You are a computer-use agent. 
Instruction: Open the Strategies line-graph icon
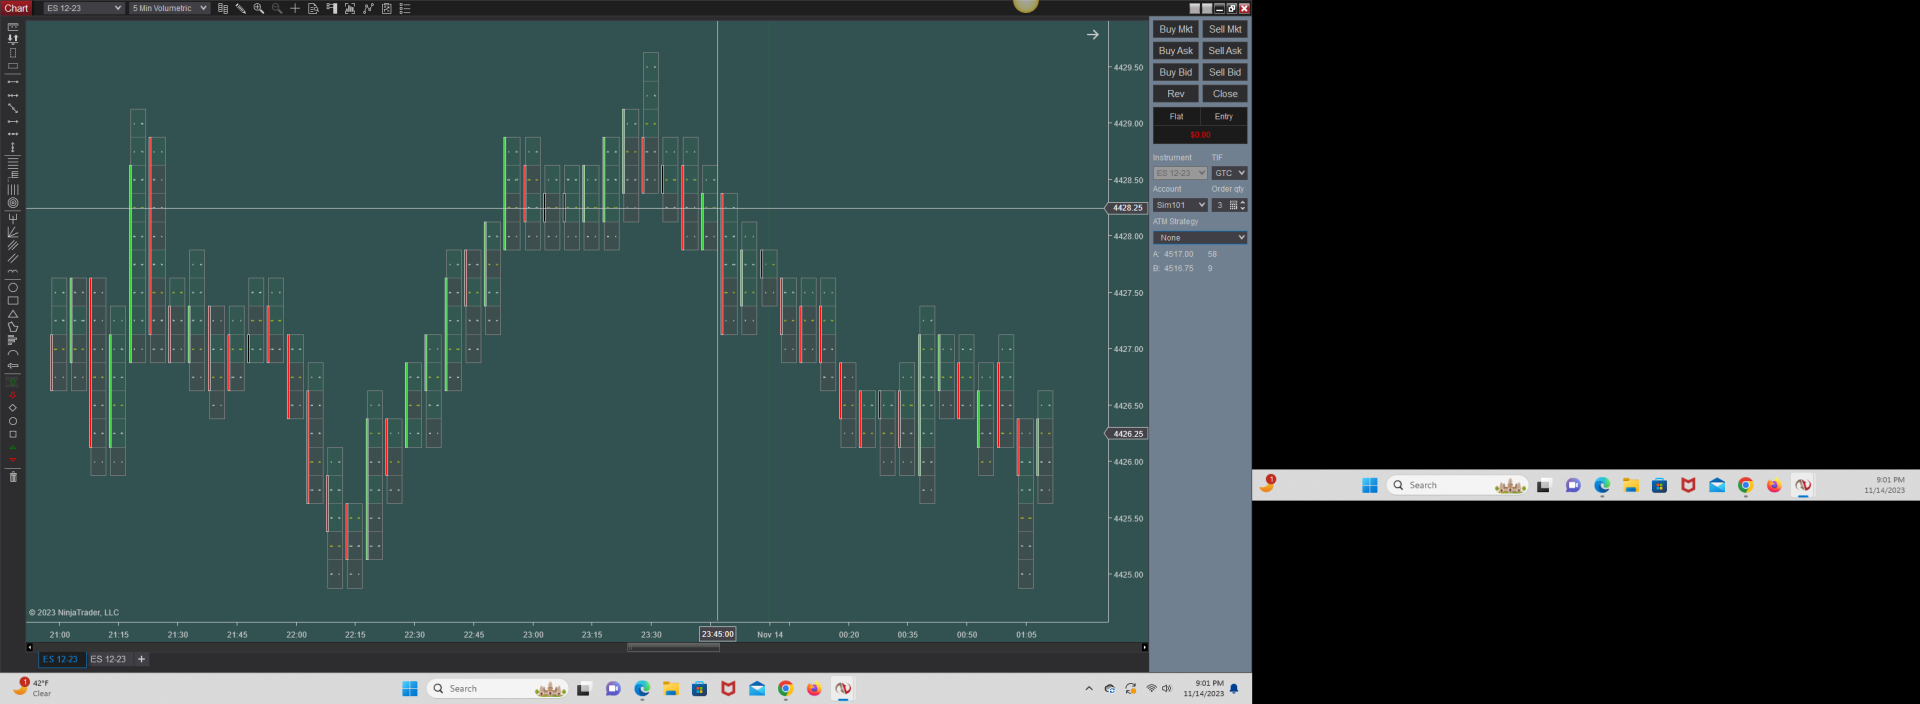point(368,8)
